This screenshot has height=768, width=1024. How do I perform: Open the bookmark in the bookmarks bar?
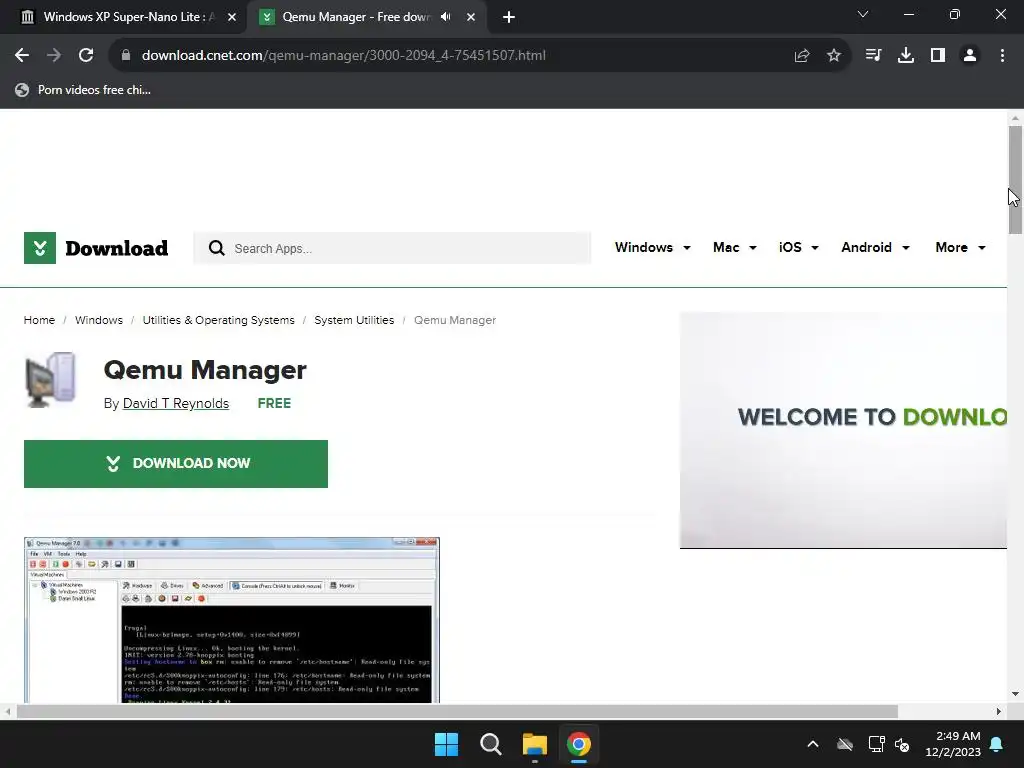84,90
